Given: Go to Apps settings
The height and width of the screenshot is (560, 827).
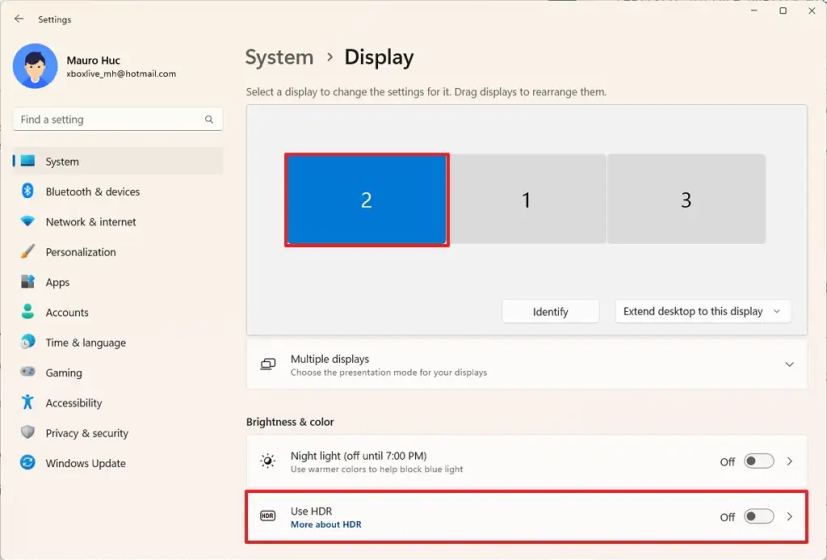Looking at the screenshot, I should (117, 282).
